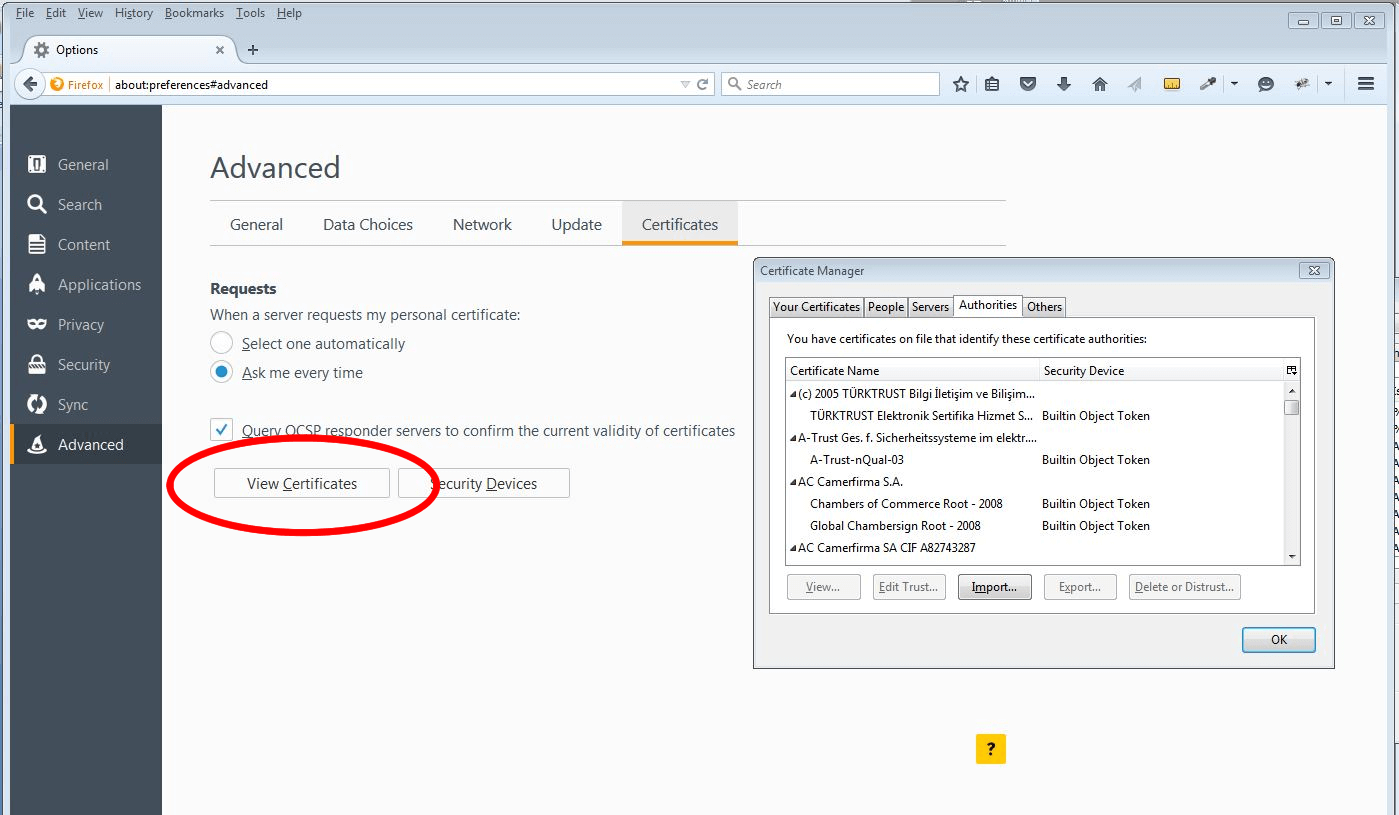Open dropdown arrow next to bug icon
This screenshot has height=815, width=1399.
tap(1328, 84)
